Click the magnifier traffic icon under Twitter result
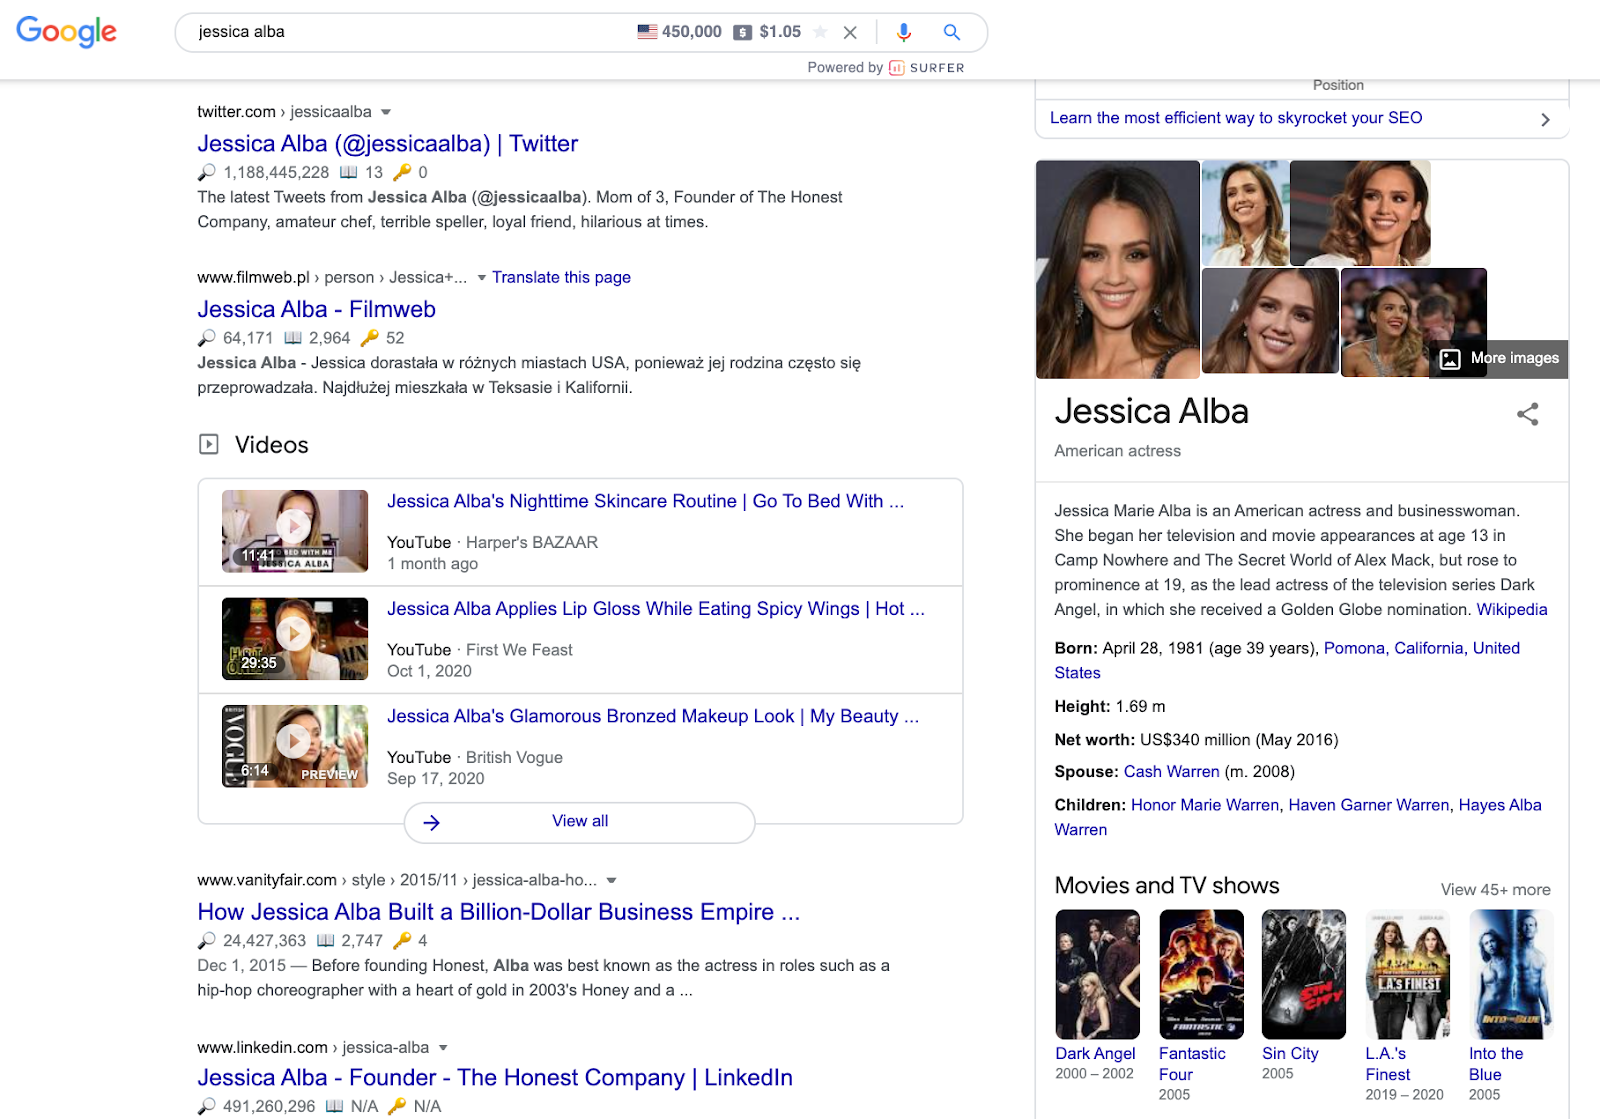 (x=206, y=172)
